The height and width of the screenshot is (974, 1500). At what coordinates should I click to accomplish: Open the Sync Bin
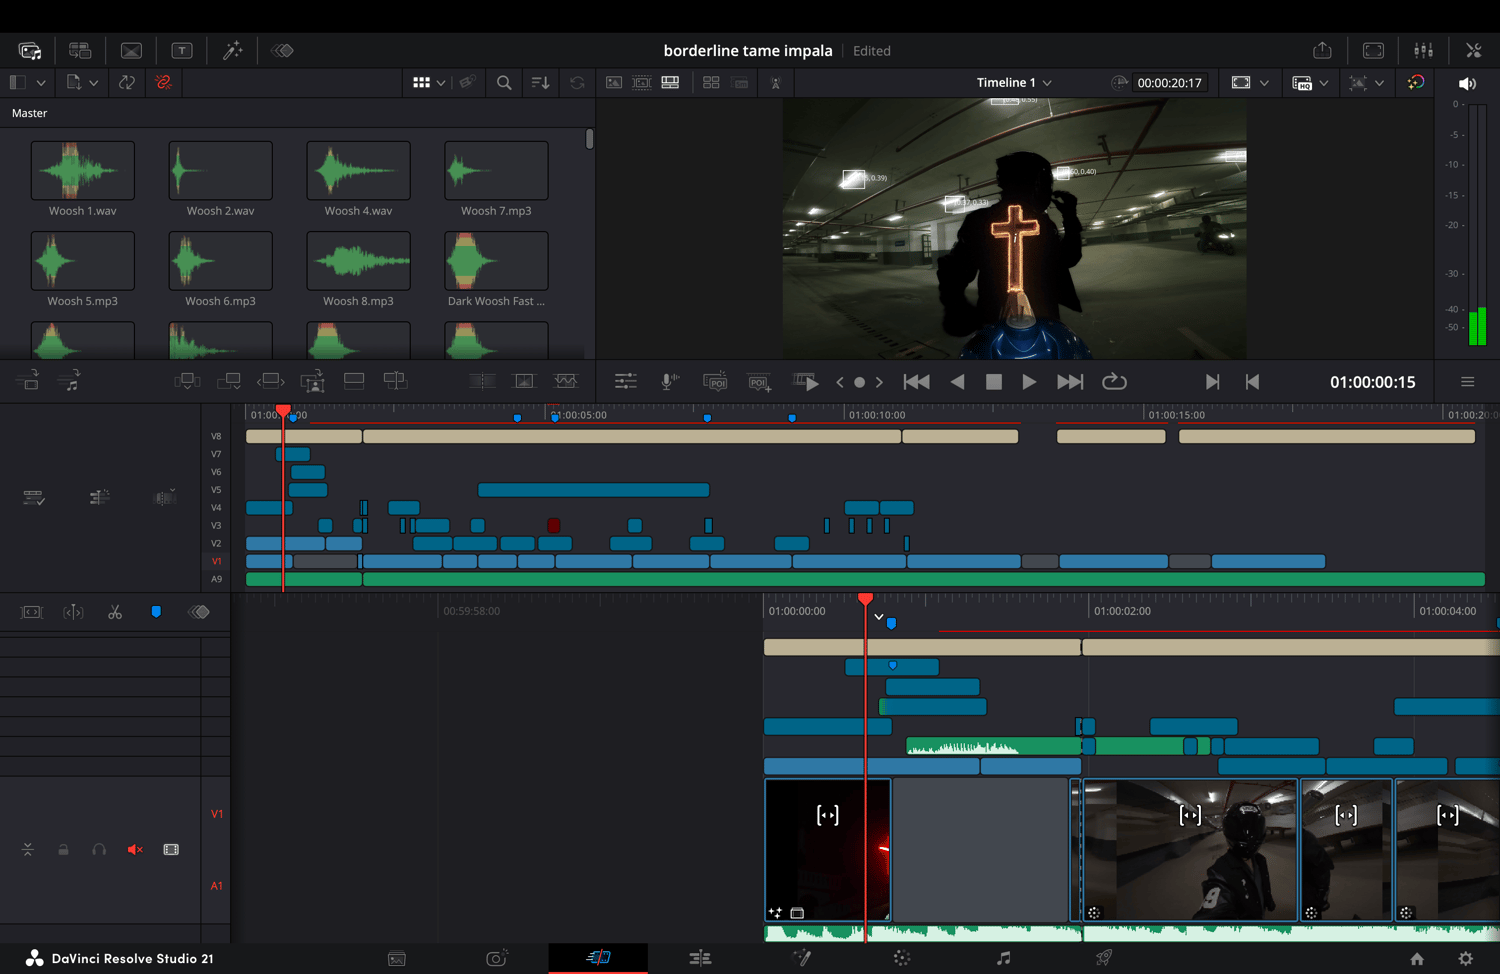80,50
